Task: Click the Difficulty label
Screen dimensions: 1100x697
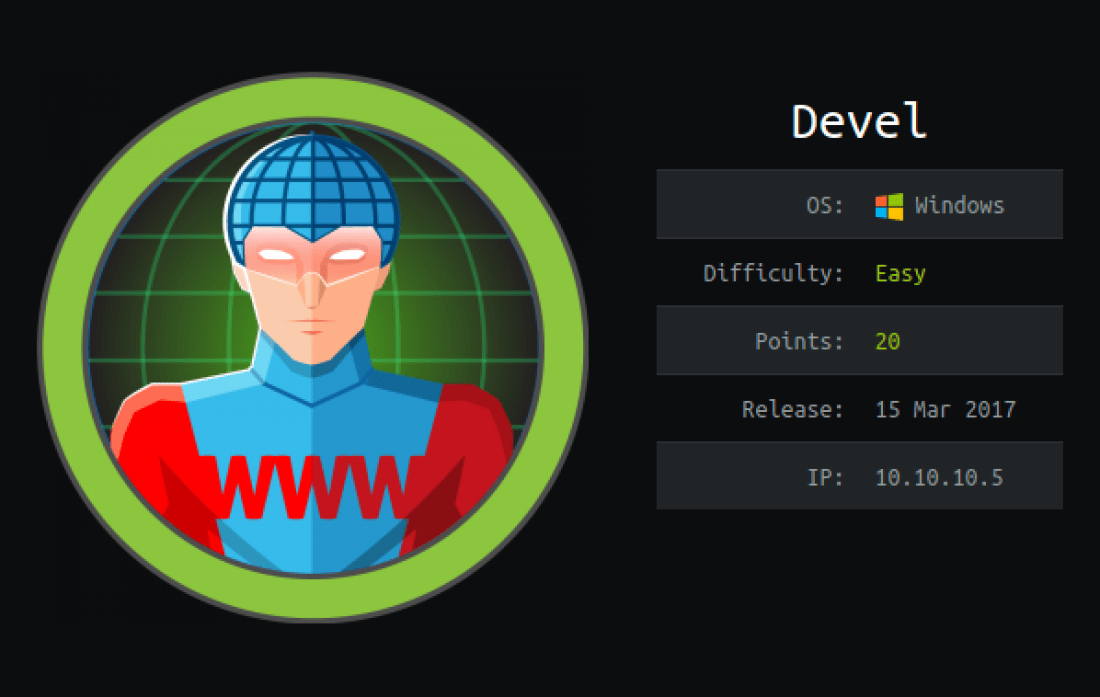Action: click(773, 273)
